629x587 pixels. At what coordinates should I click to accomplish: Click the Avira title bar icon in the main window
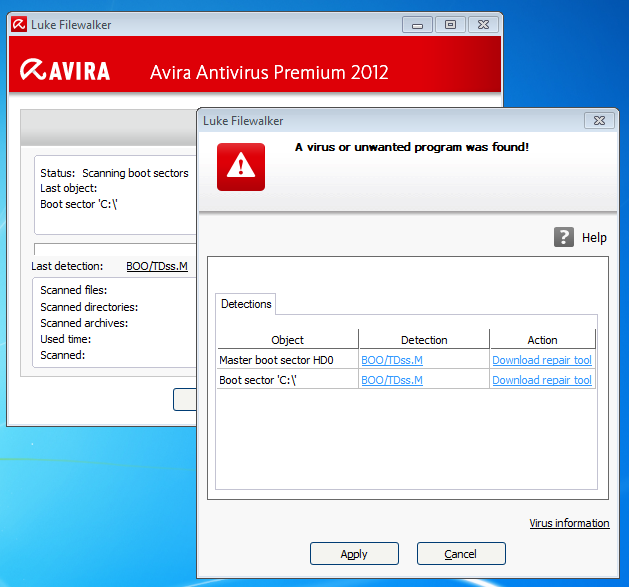point(19,24)
